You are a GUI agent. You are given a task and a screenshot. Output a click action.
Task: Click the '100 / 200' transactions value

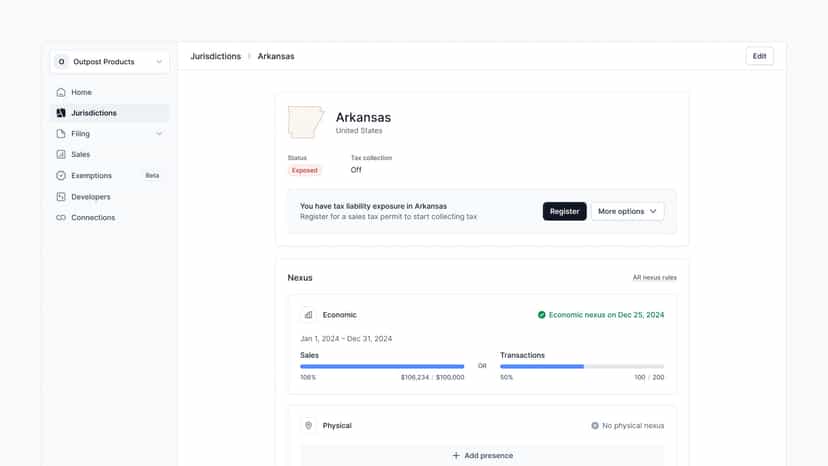[649, 377]
